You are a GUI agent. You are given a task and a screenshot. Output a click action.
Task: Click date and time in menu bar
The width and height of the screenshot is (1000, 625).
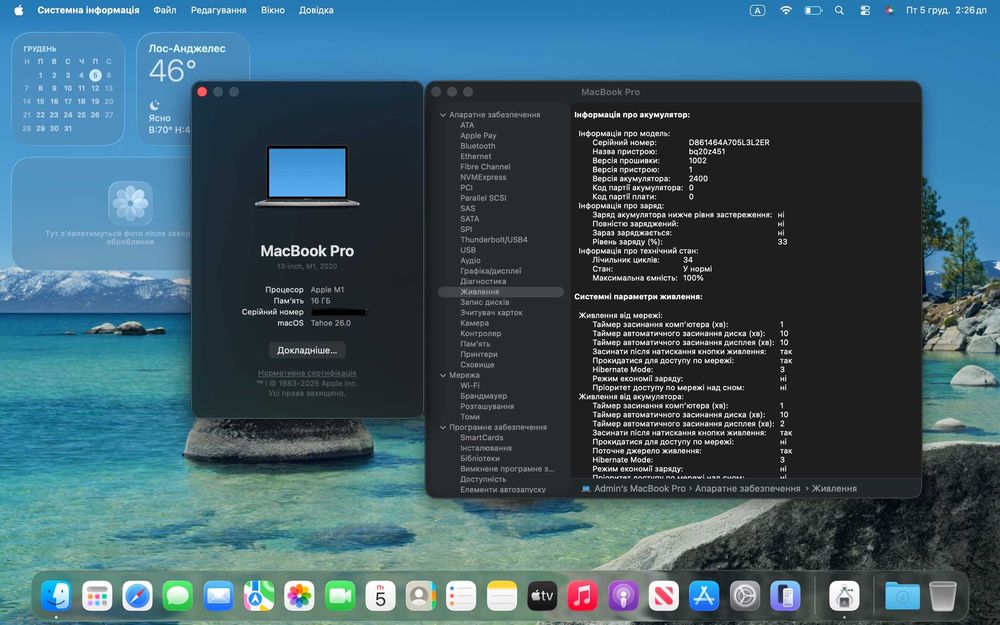click(946, 10)
